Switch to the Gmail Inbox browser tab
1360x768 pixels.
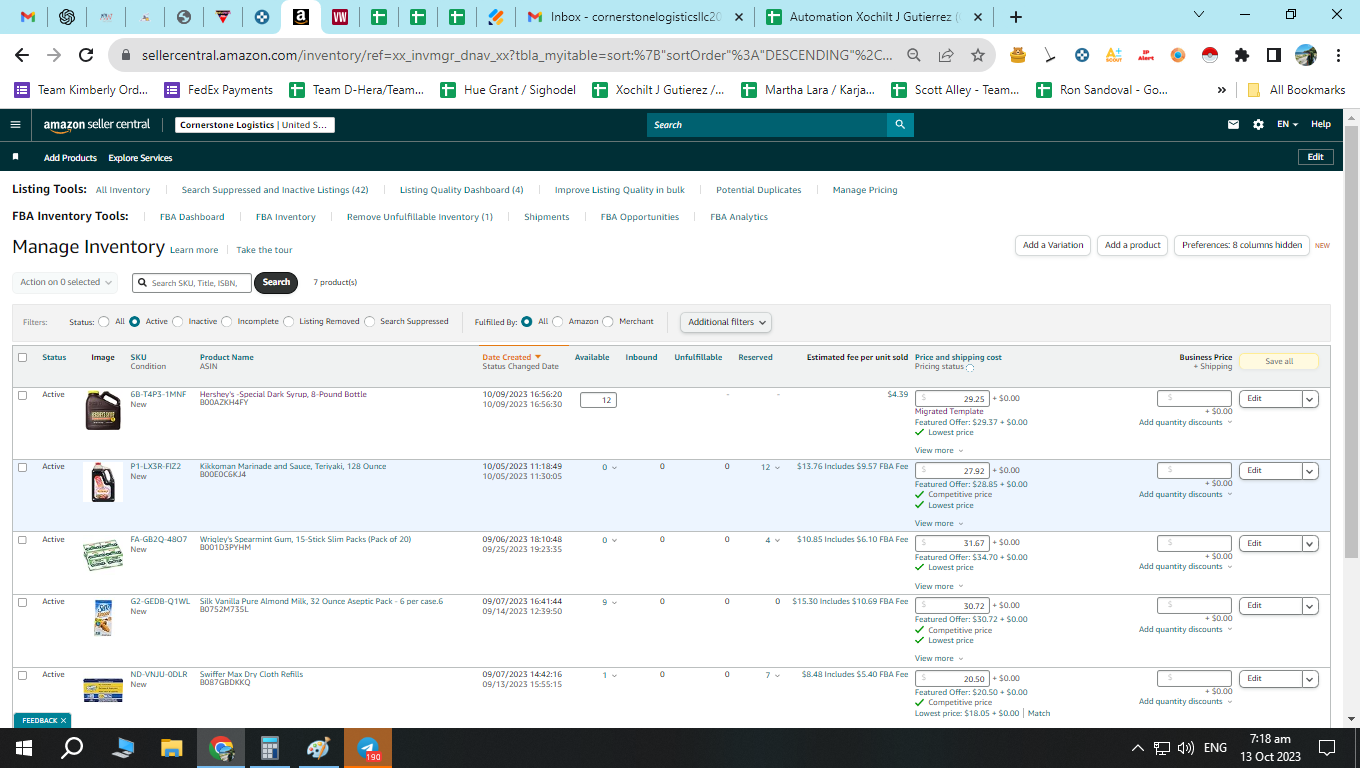634,17
